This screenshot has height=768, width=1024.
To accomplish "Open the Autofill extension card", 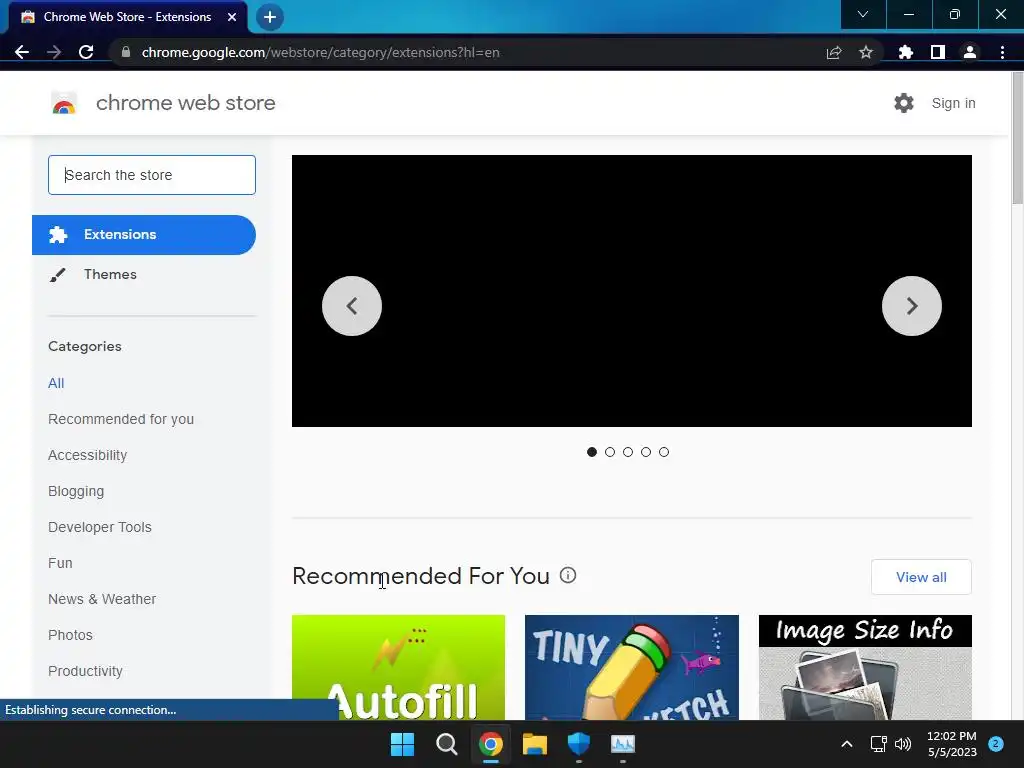I will coord(398,667).
